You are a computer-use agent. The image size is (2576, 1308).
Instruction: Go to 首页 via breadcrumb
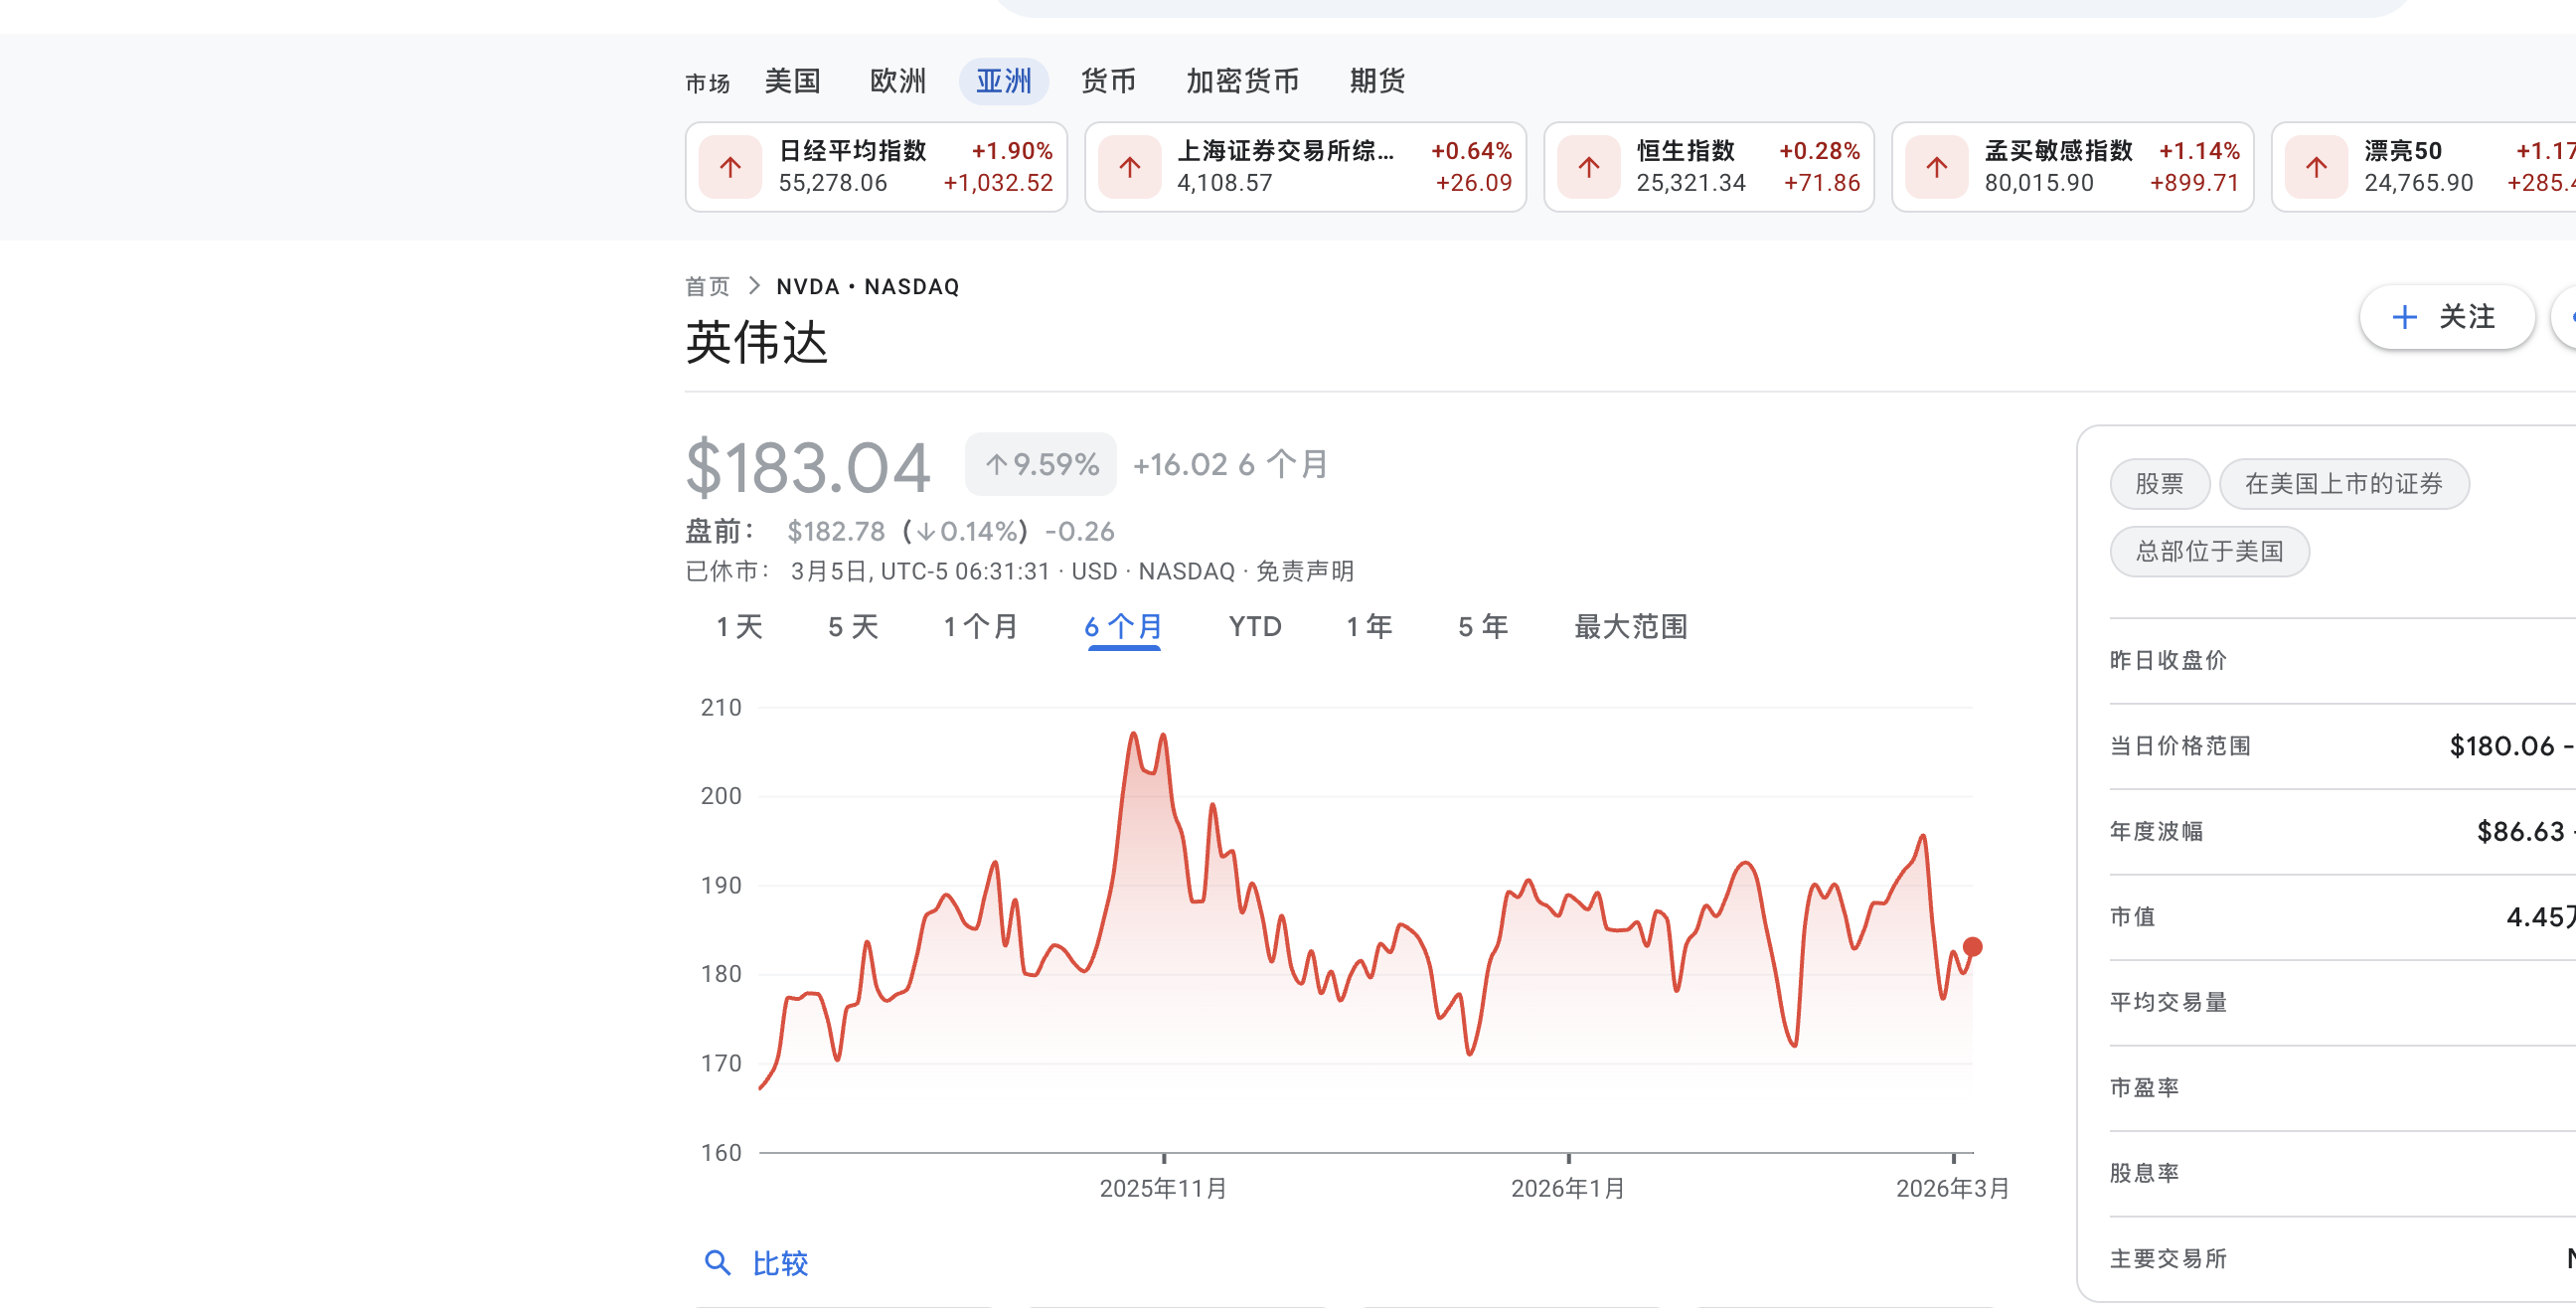pyautogui.click(x=707, y=287)
